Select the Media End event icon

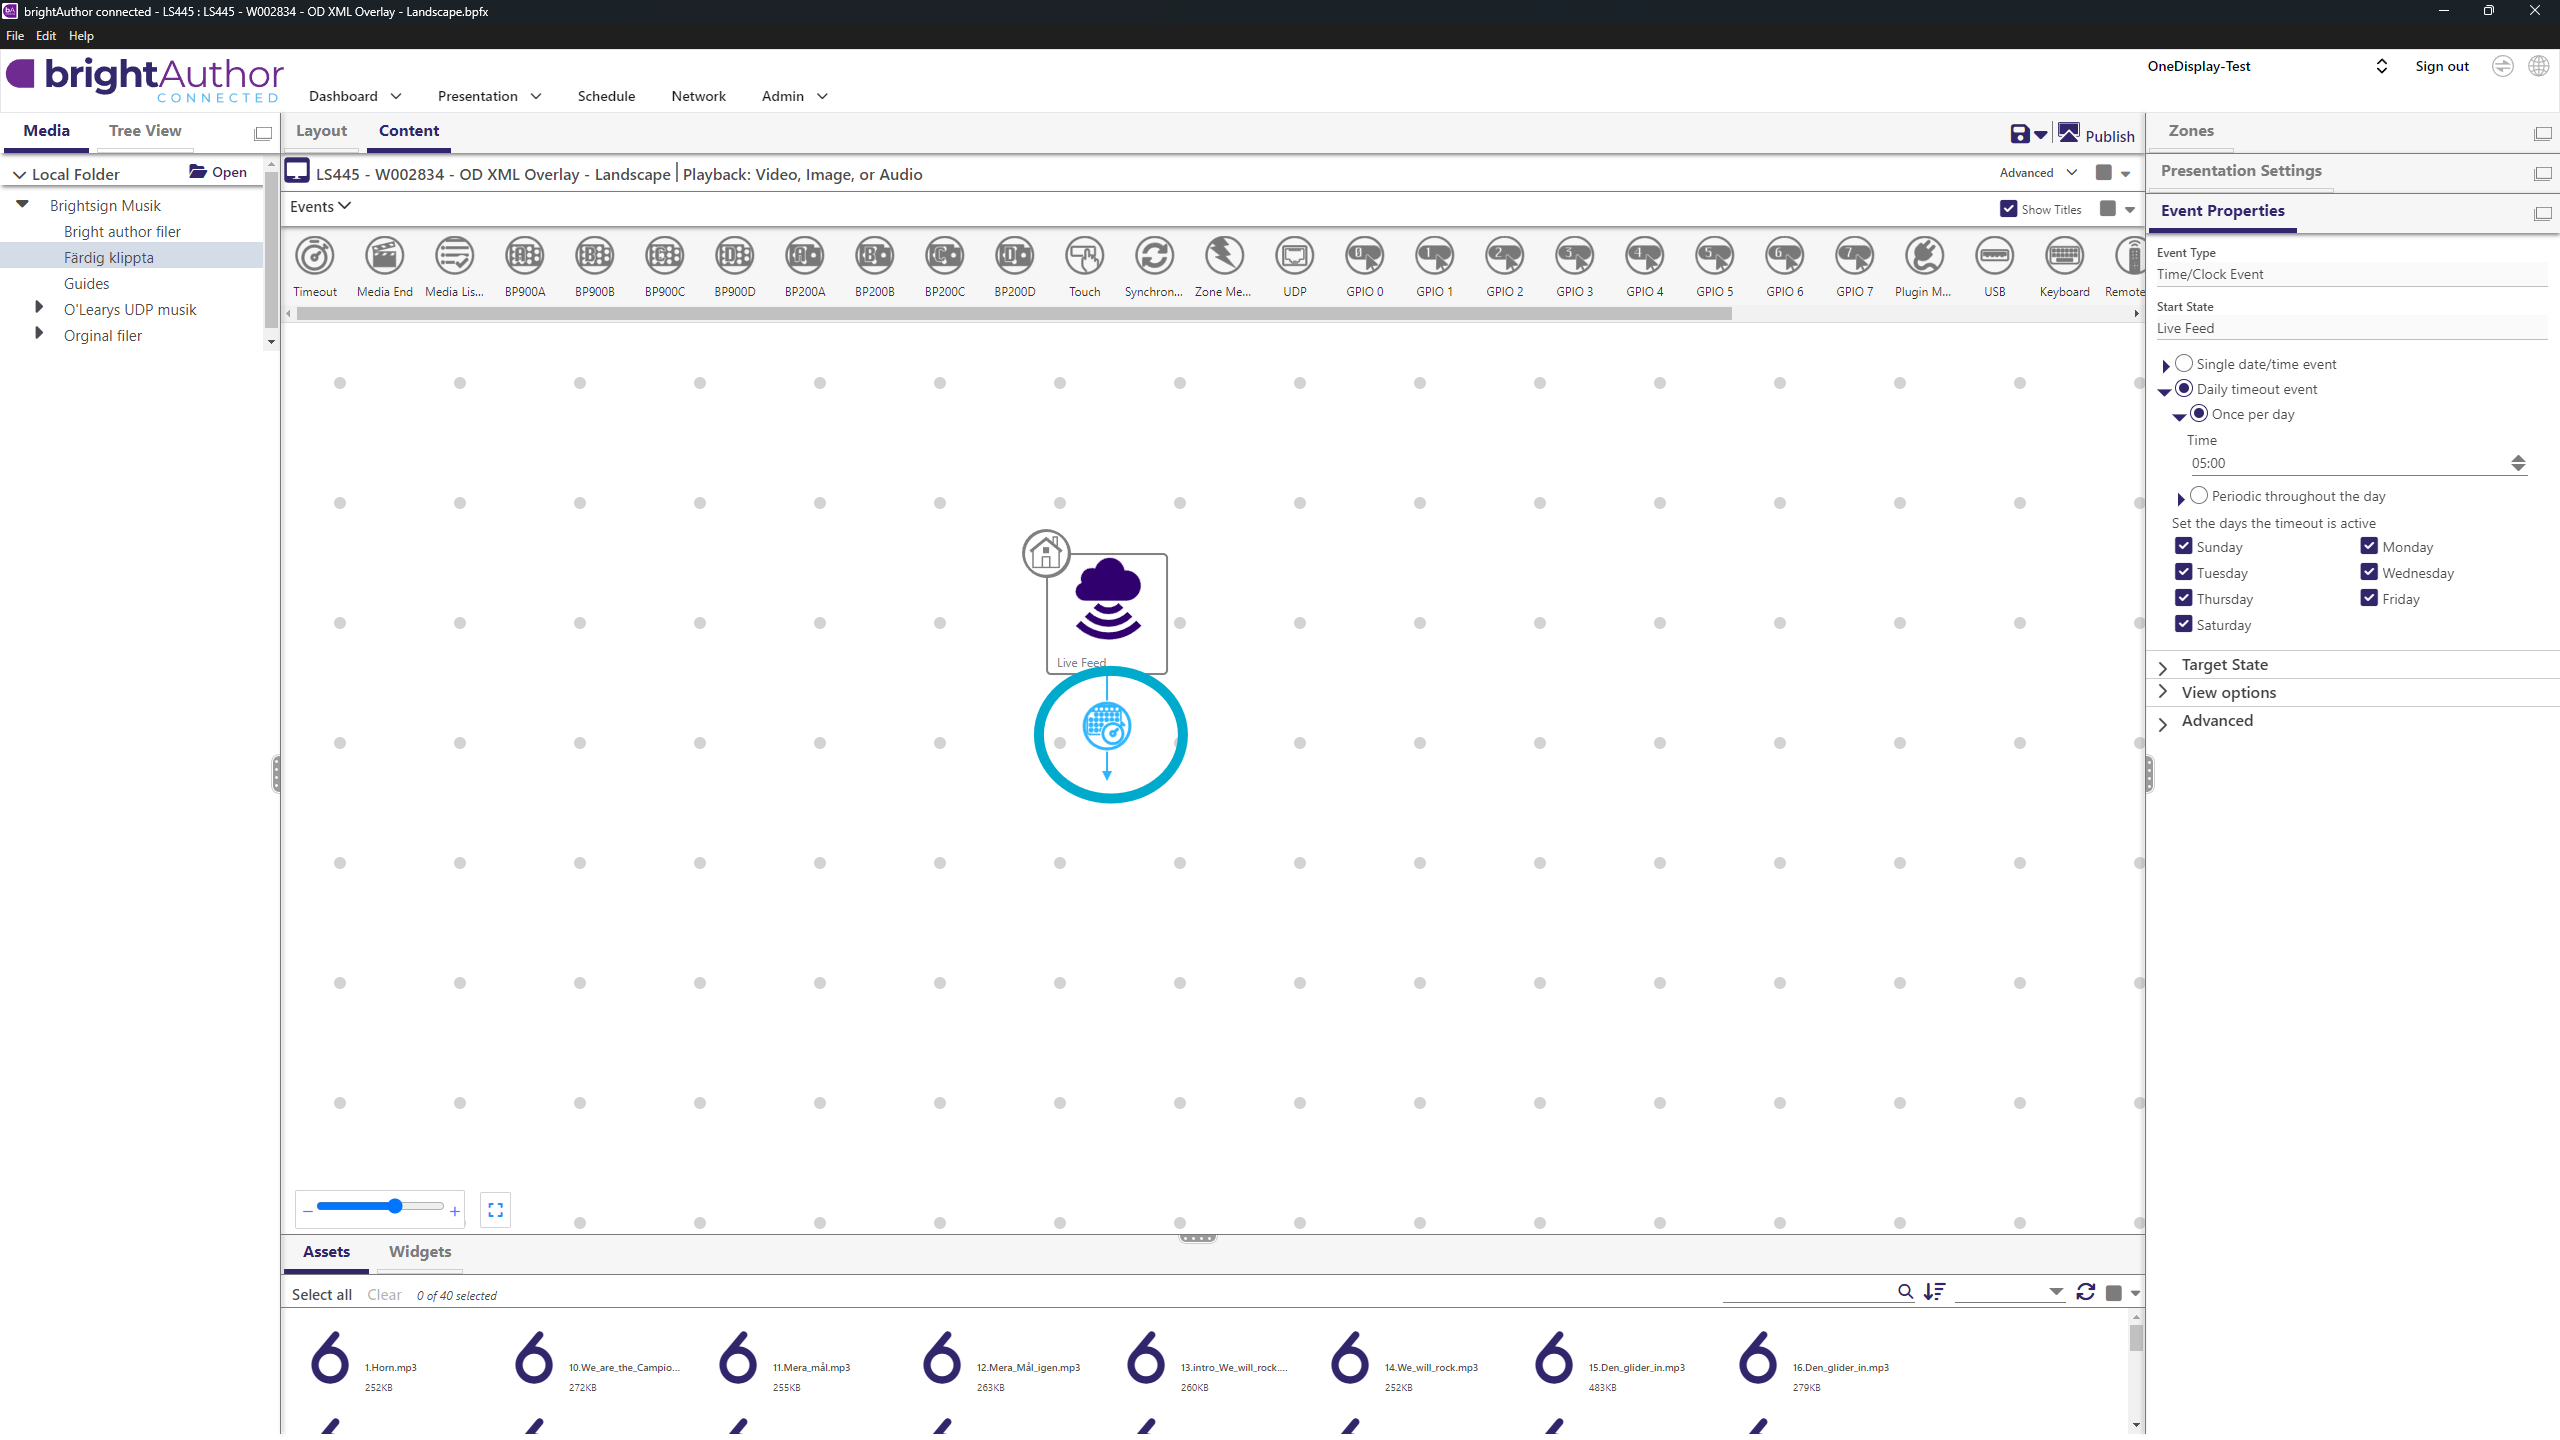[x=384, y=257]
